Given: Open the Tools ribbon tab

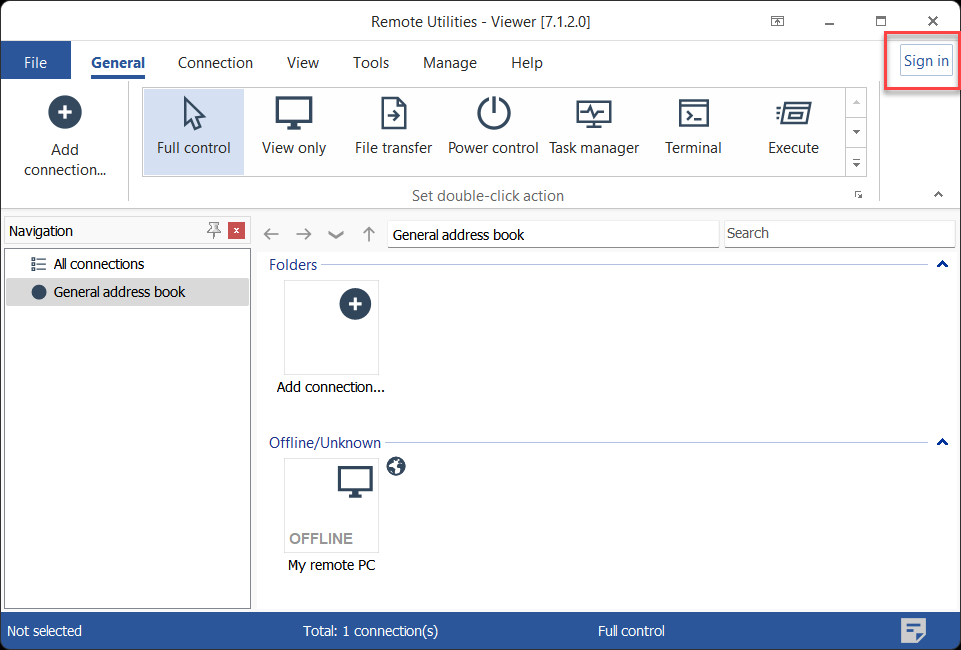Looking at the screenshot, I should (x=371, y=62).
